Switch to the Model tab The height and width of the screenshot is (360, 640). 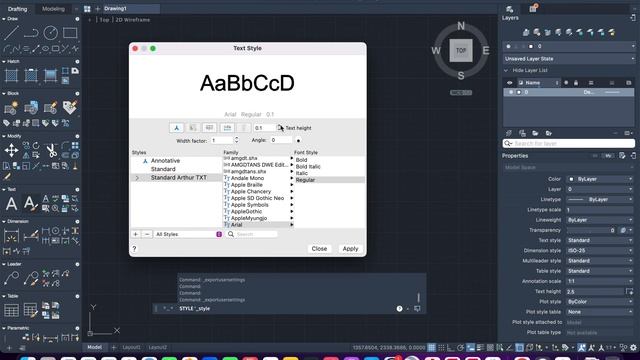click(x=95, y=347)
